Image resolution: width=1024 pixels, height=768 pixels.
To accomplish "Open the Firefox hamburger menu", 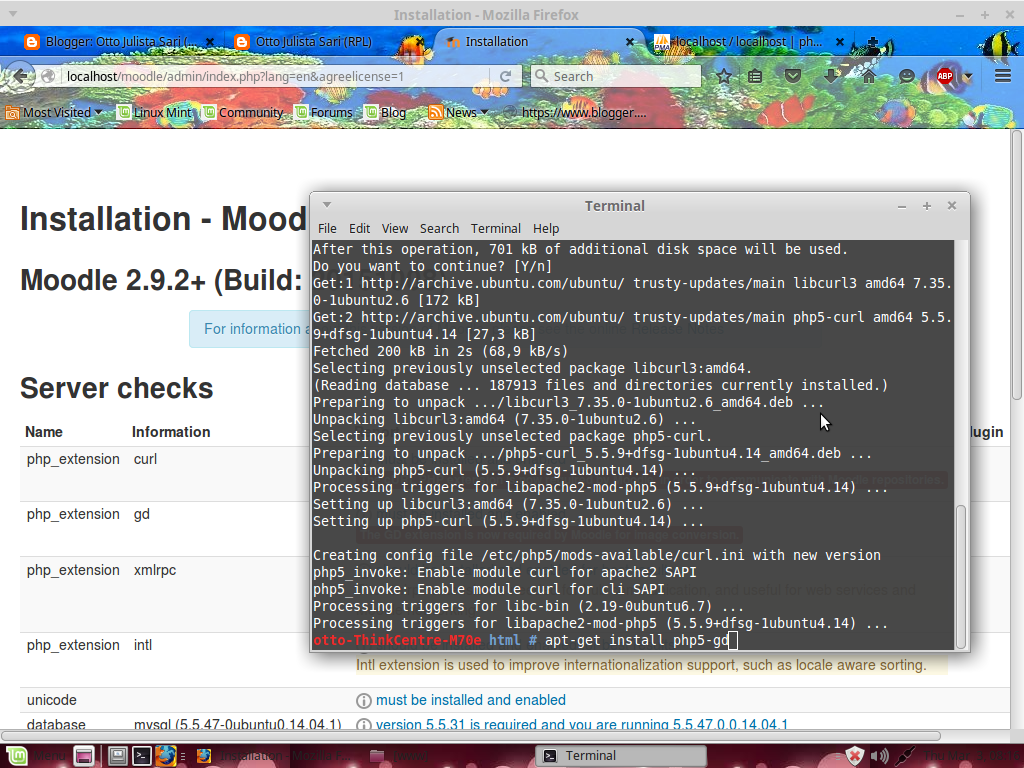I will tap(1003, 76).
